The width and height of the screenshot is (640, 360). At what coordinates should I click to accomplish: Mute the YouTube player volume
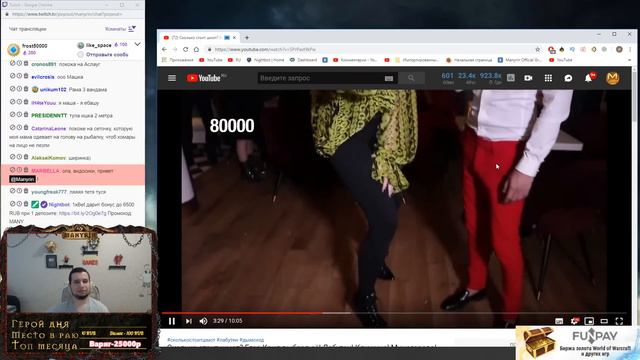click(203, 321)
